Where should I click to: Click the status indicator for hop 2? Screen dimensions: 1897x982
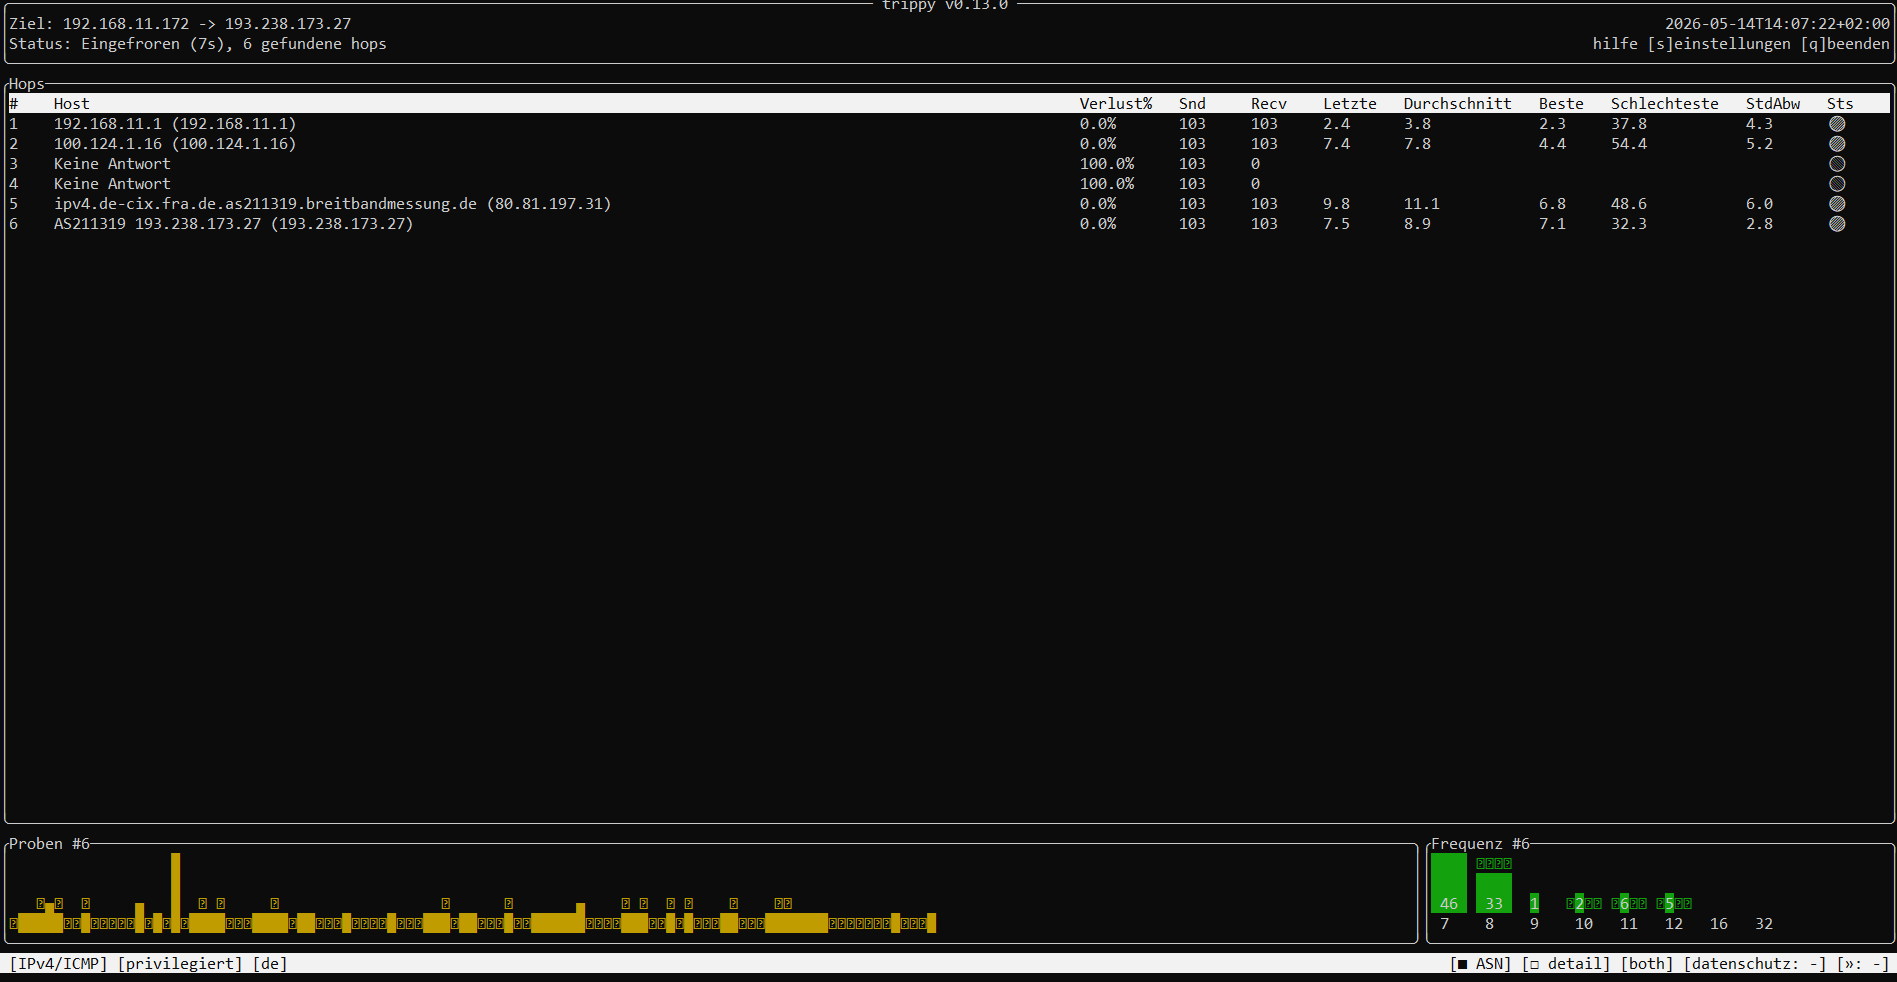point(1837,144)
